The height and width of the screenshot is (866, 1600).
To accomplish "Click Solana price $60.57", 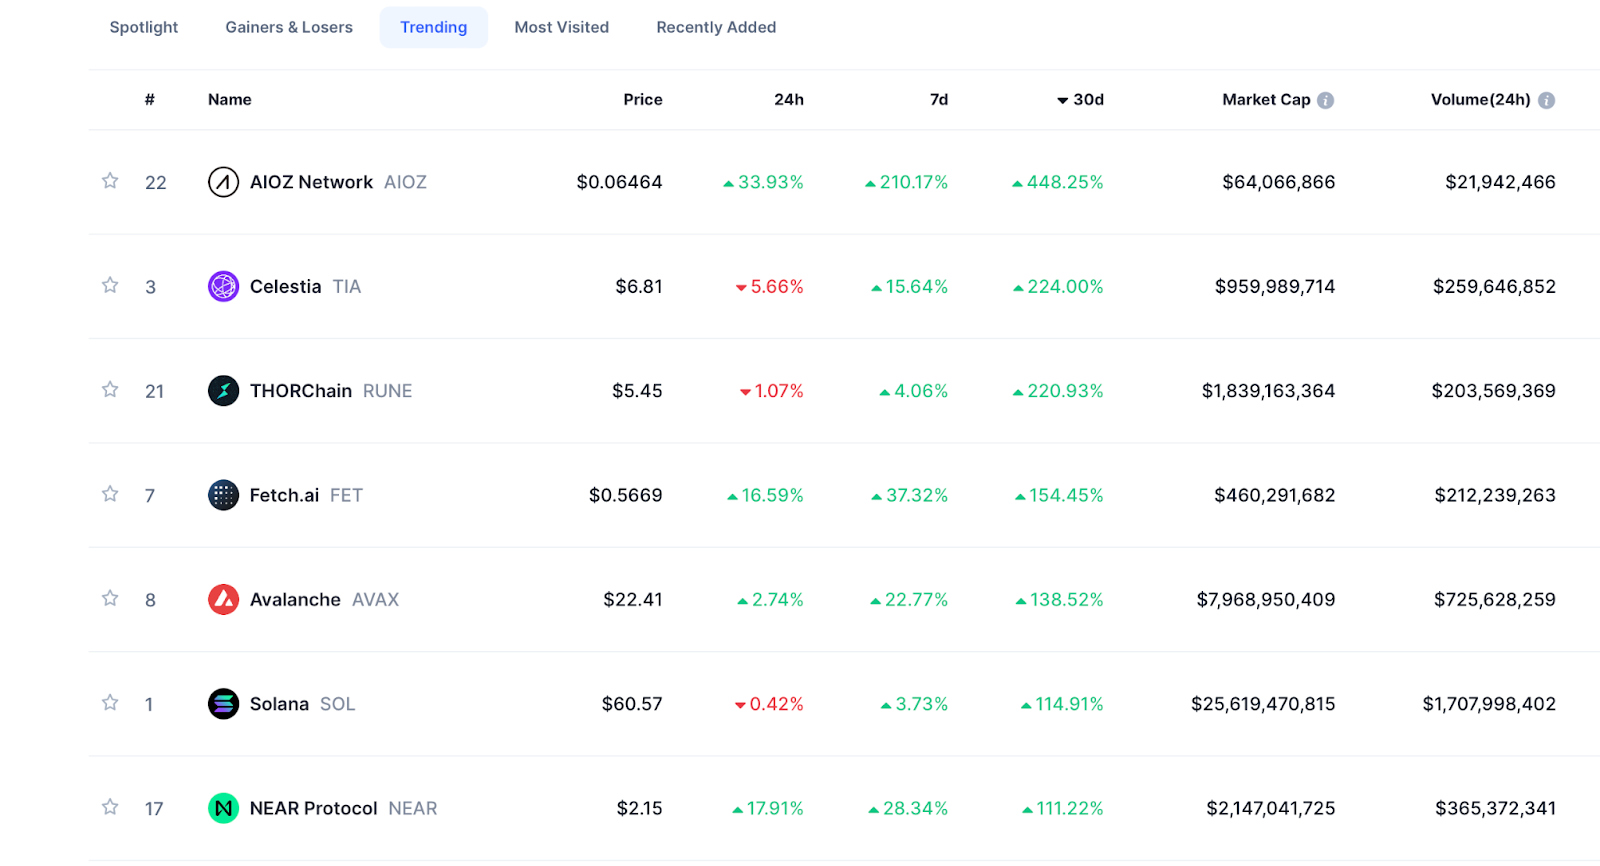I will pyautogui.click(x=632, y=704).
